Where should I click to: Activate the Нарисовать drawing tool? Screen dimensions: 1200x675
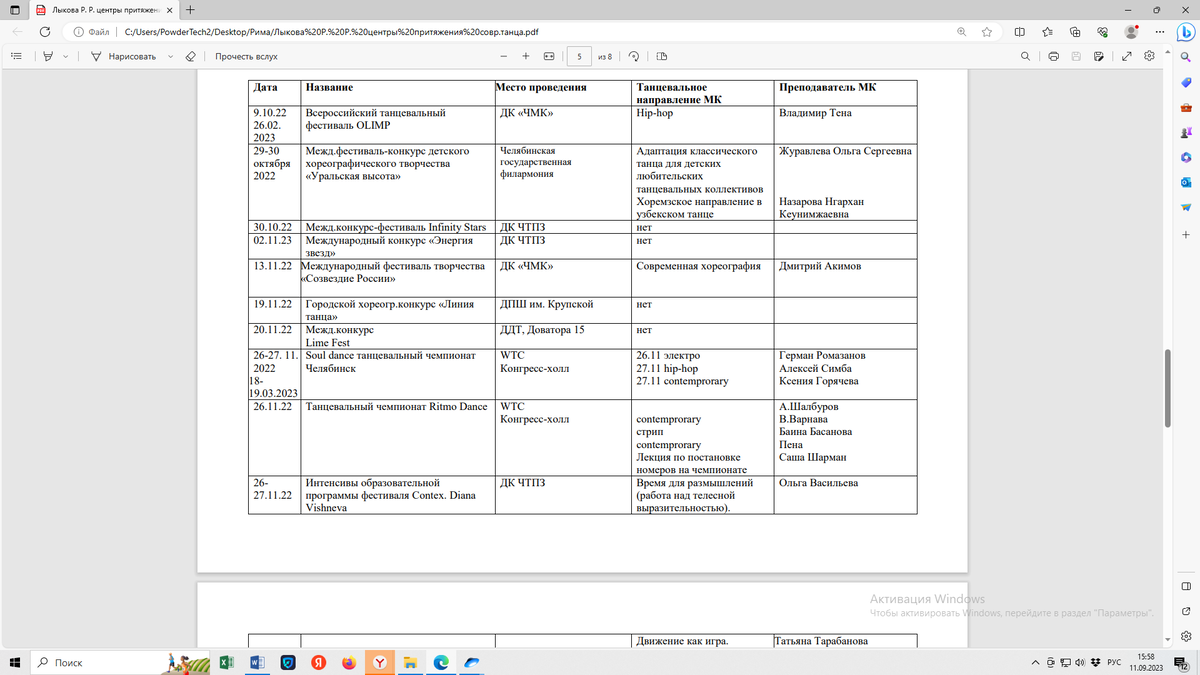[x=124, y=56]
